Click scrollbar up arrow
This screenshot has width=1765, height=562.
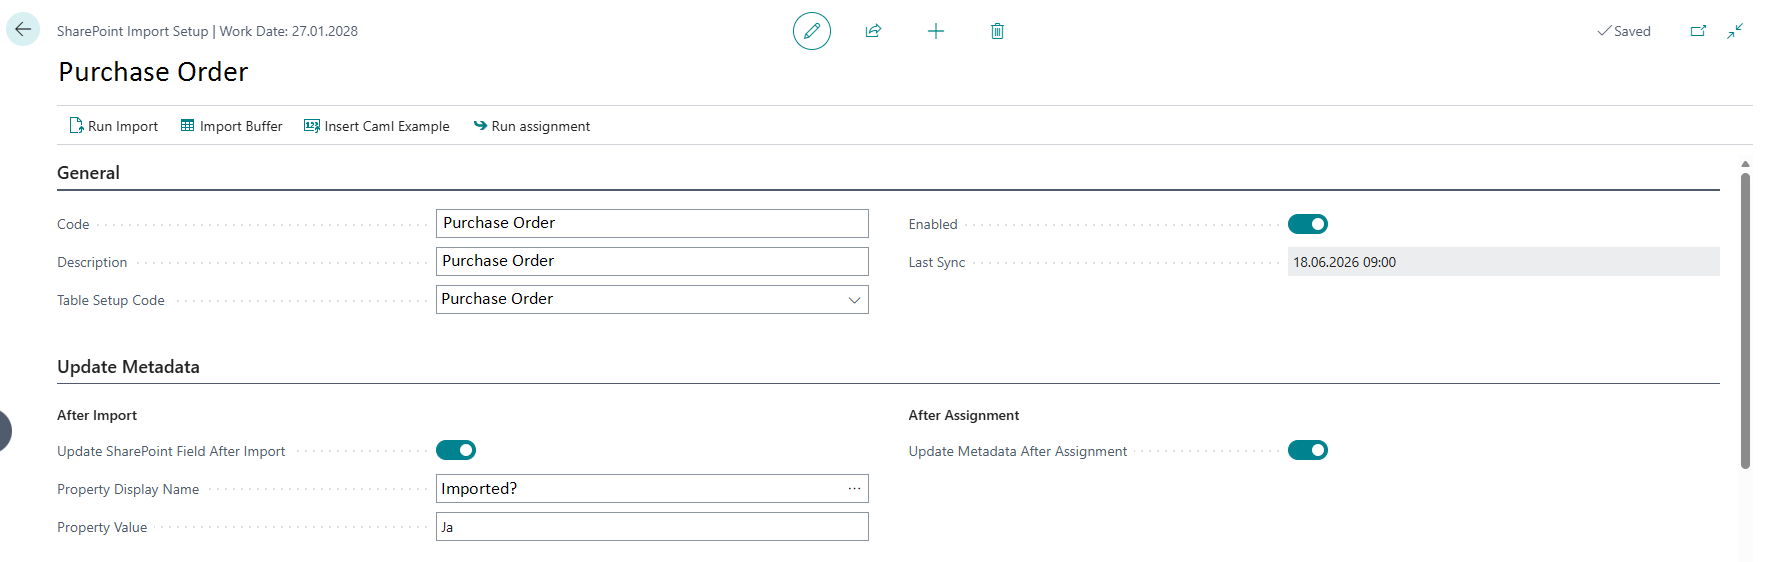[x=1745, y=164]
